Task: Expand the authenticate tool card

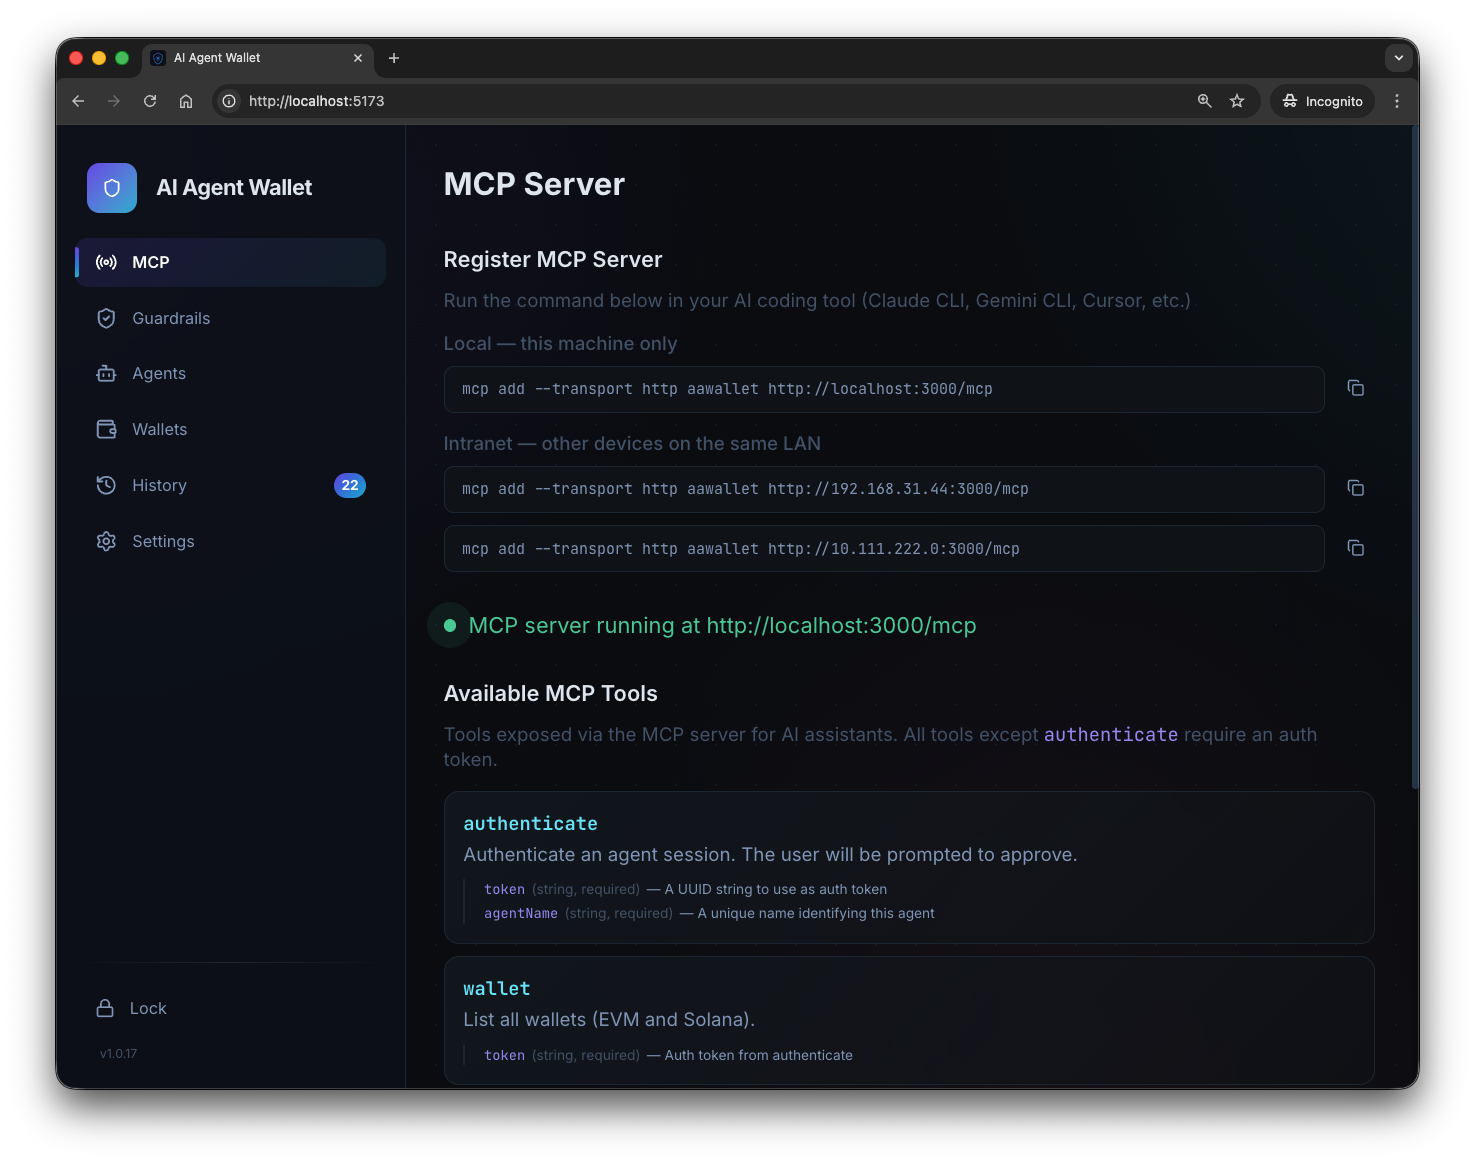Action: 909,867
